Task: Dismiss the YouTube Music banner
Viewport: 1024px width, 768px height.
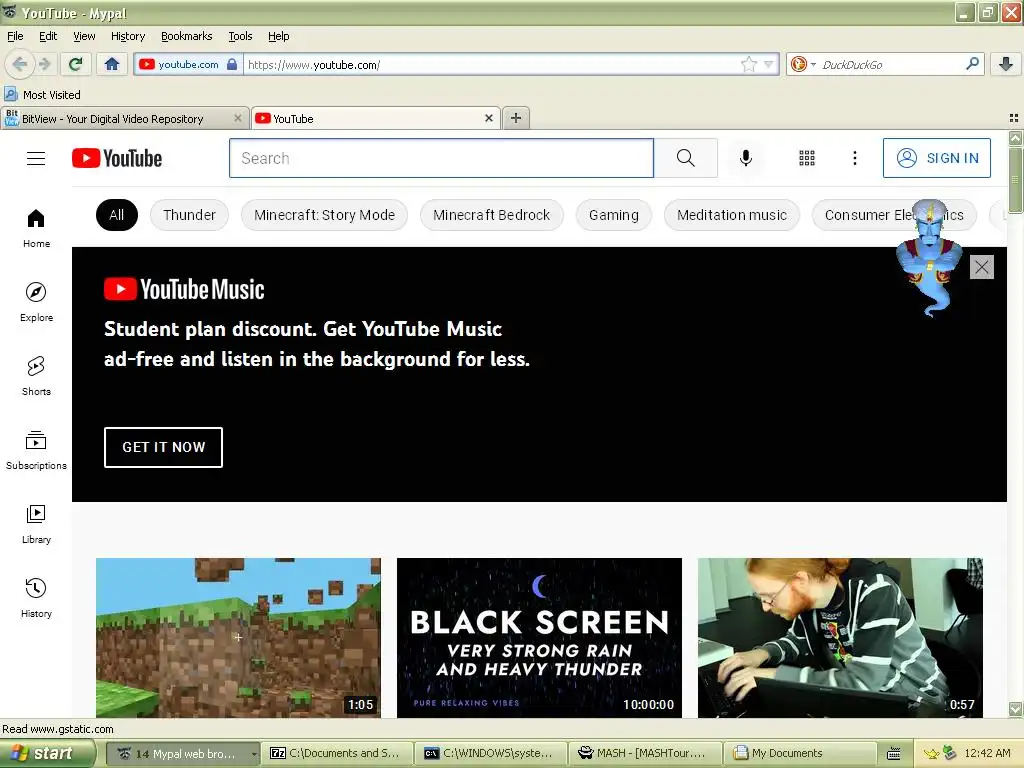Action: coord(982,267)
